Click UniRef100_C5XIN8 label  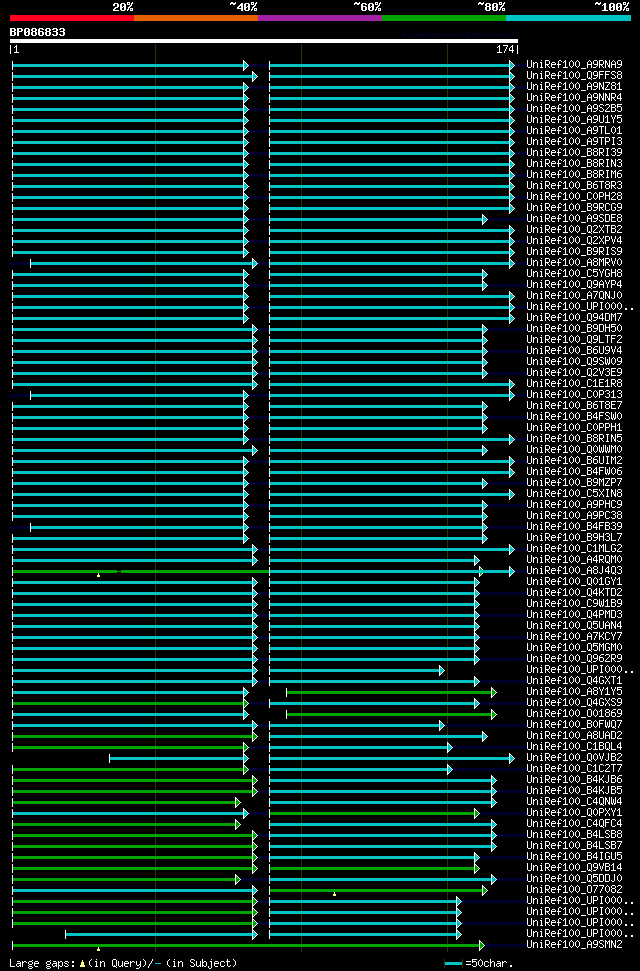[x=574, y=494]
